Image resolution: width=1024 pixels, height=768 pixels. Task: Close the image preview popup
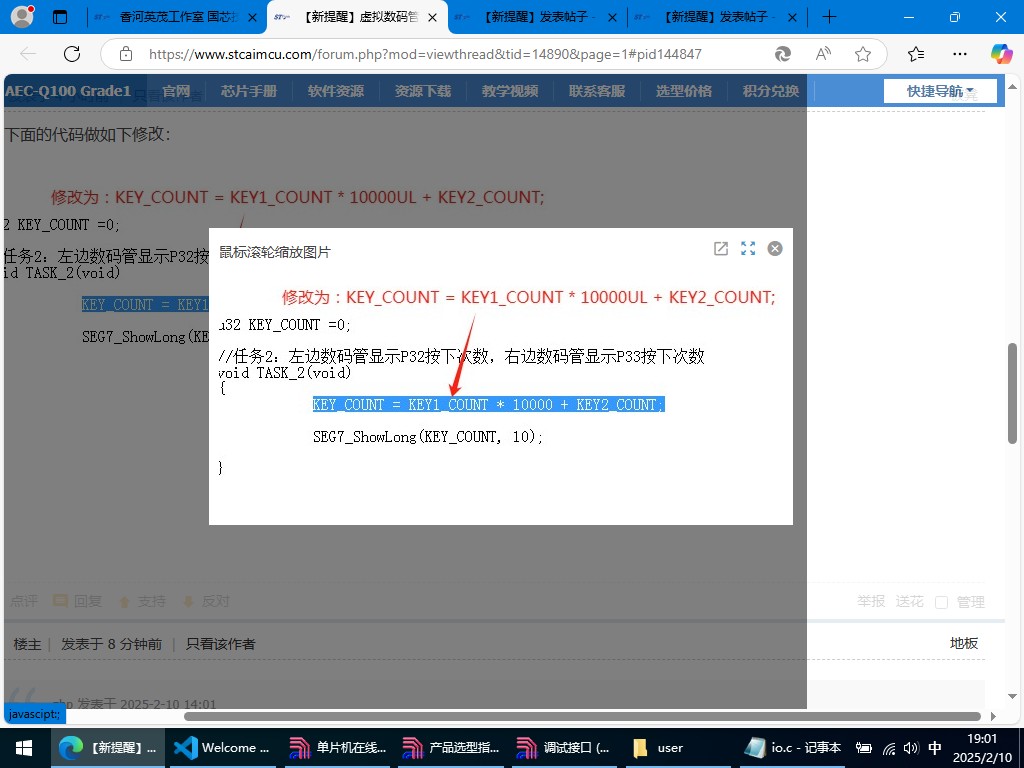point(775,249)
